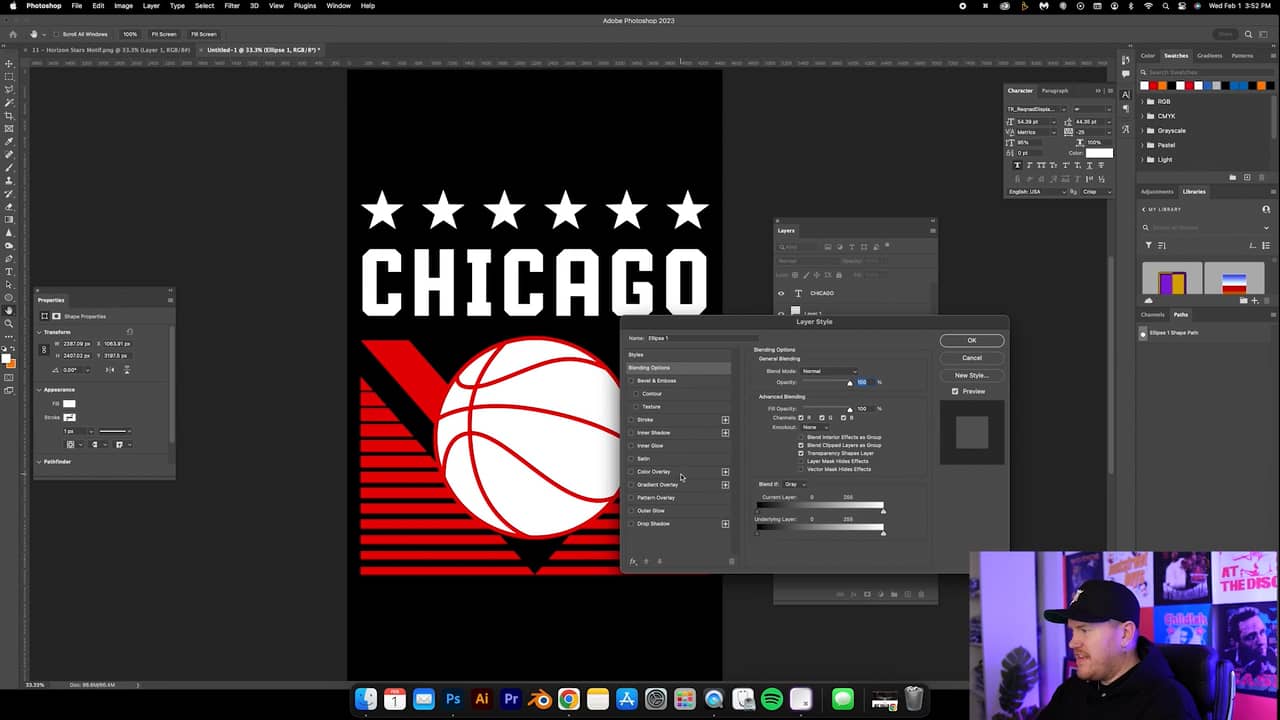
Task: Select the Crop tool
Action: (9, 116)
